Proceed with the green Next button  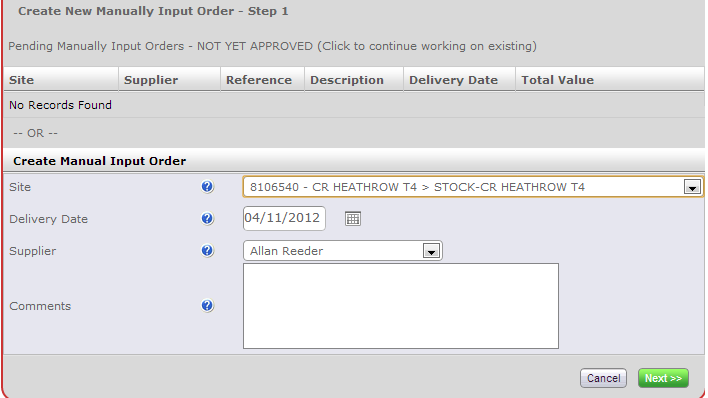point(663,378)
